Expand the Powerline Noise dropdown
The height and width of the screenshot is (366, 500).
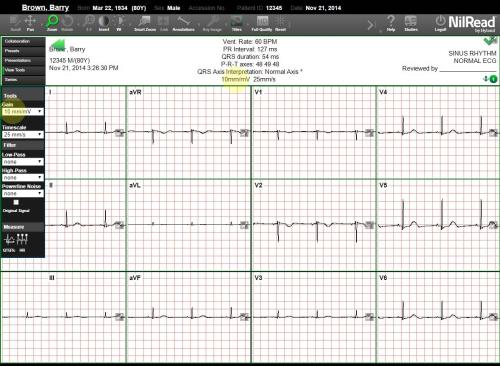23,193
